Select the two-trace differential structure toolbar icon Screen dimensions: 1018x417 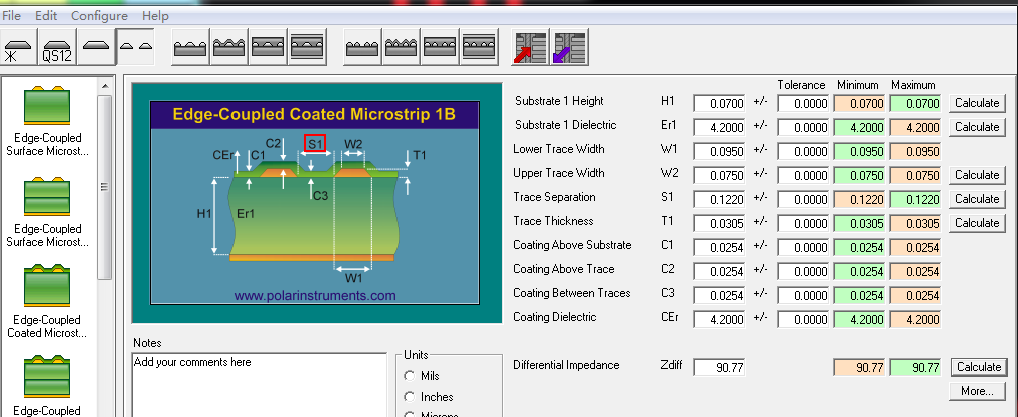[x=135, y=48]
